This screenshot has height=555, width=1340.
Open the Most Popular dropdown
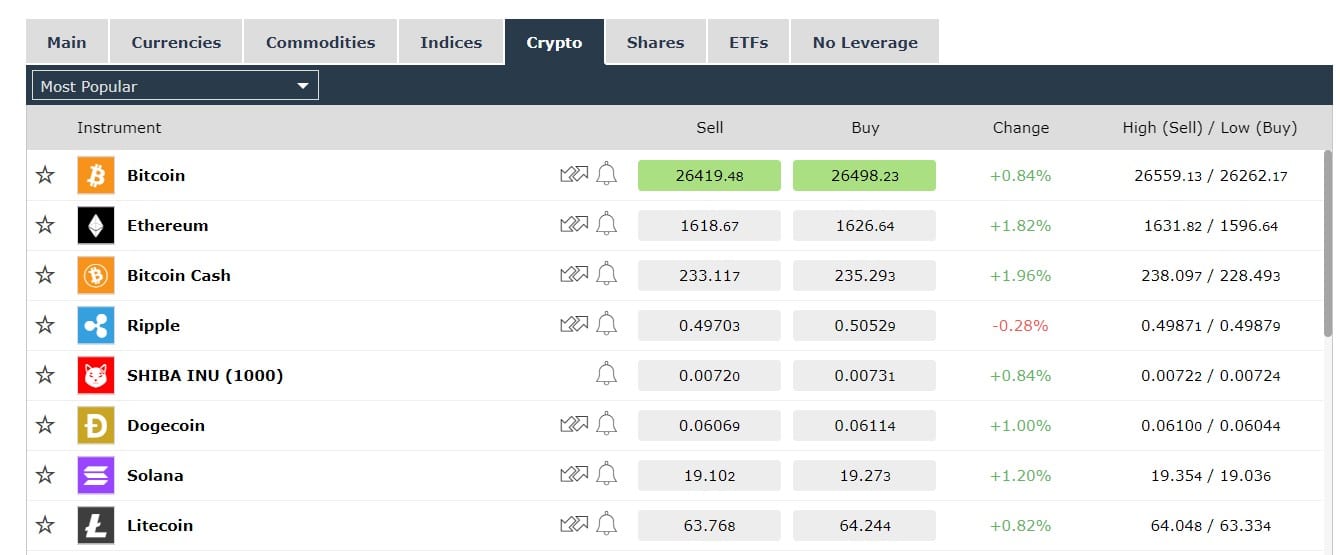click(x=175, y=86)
